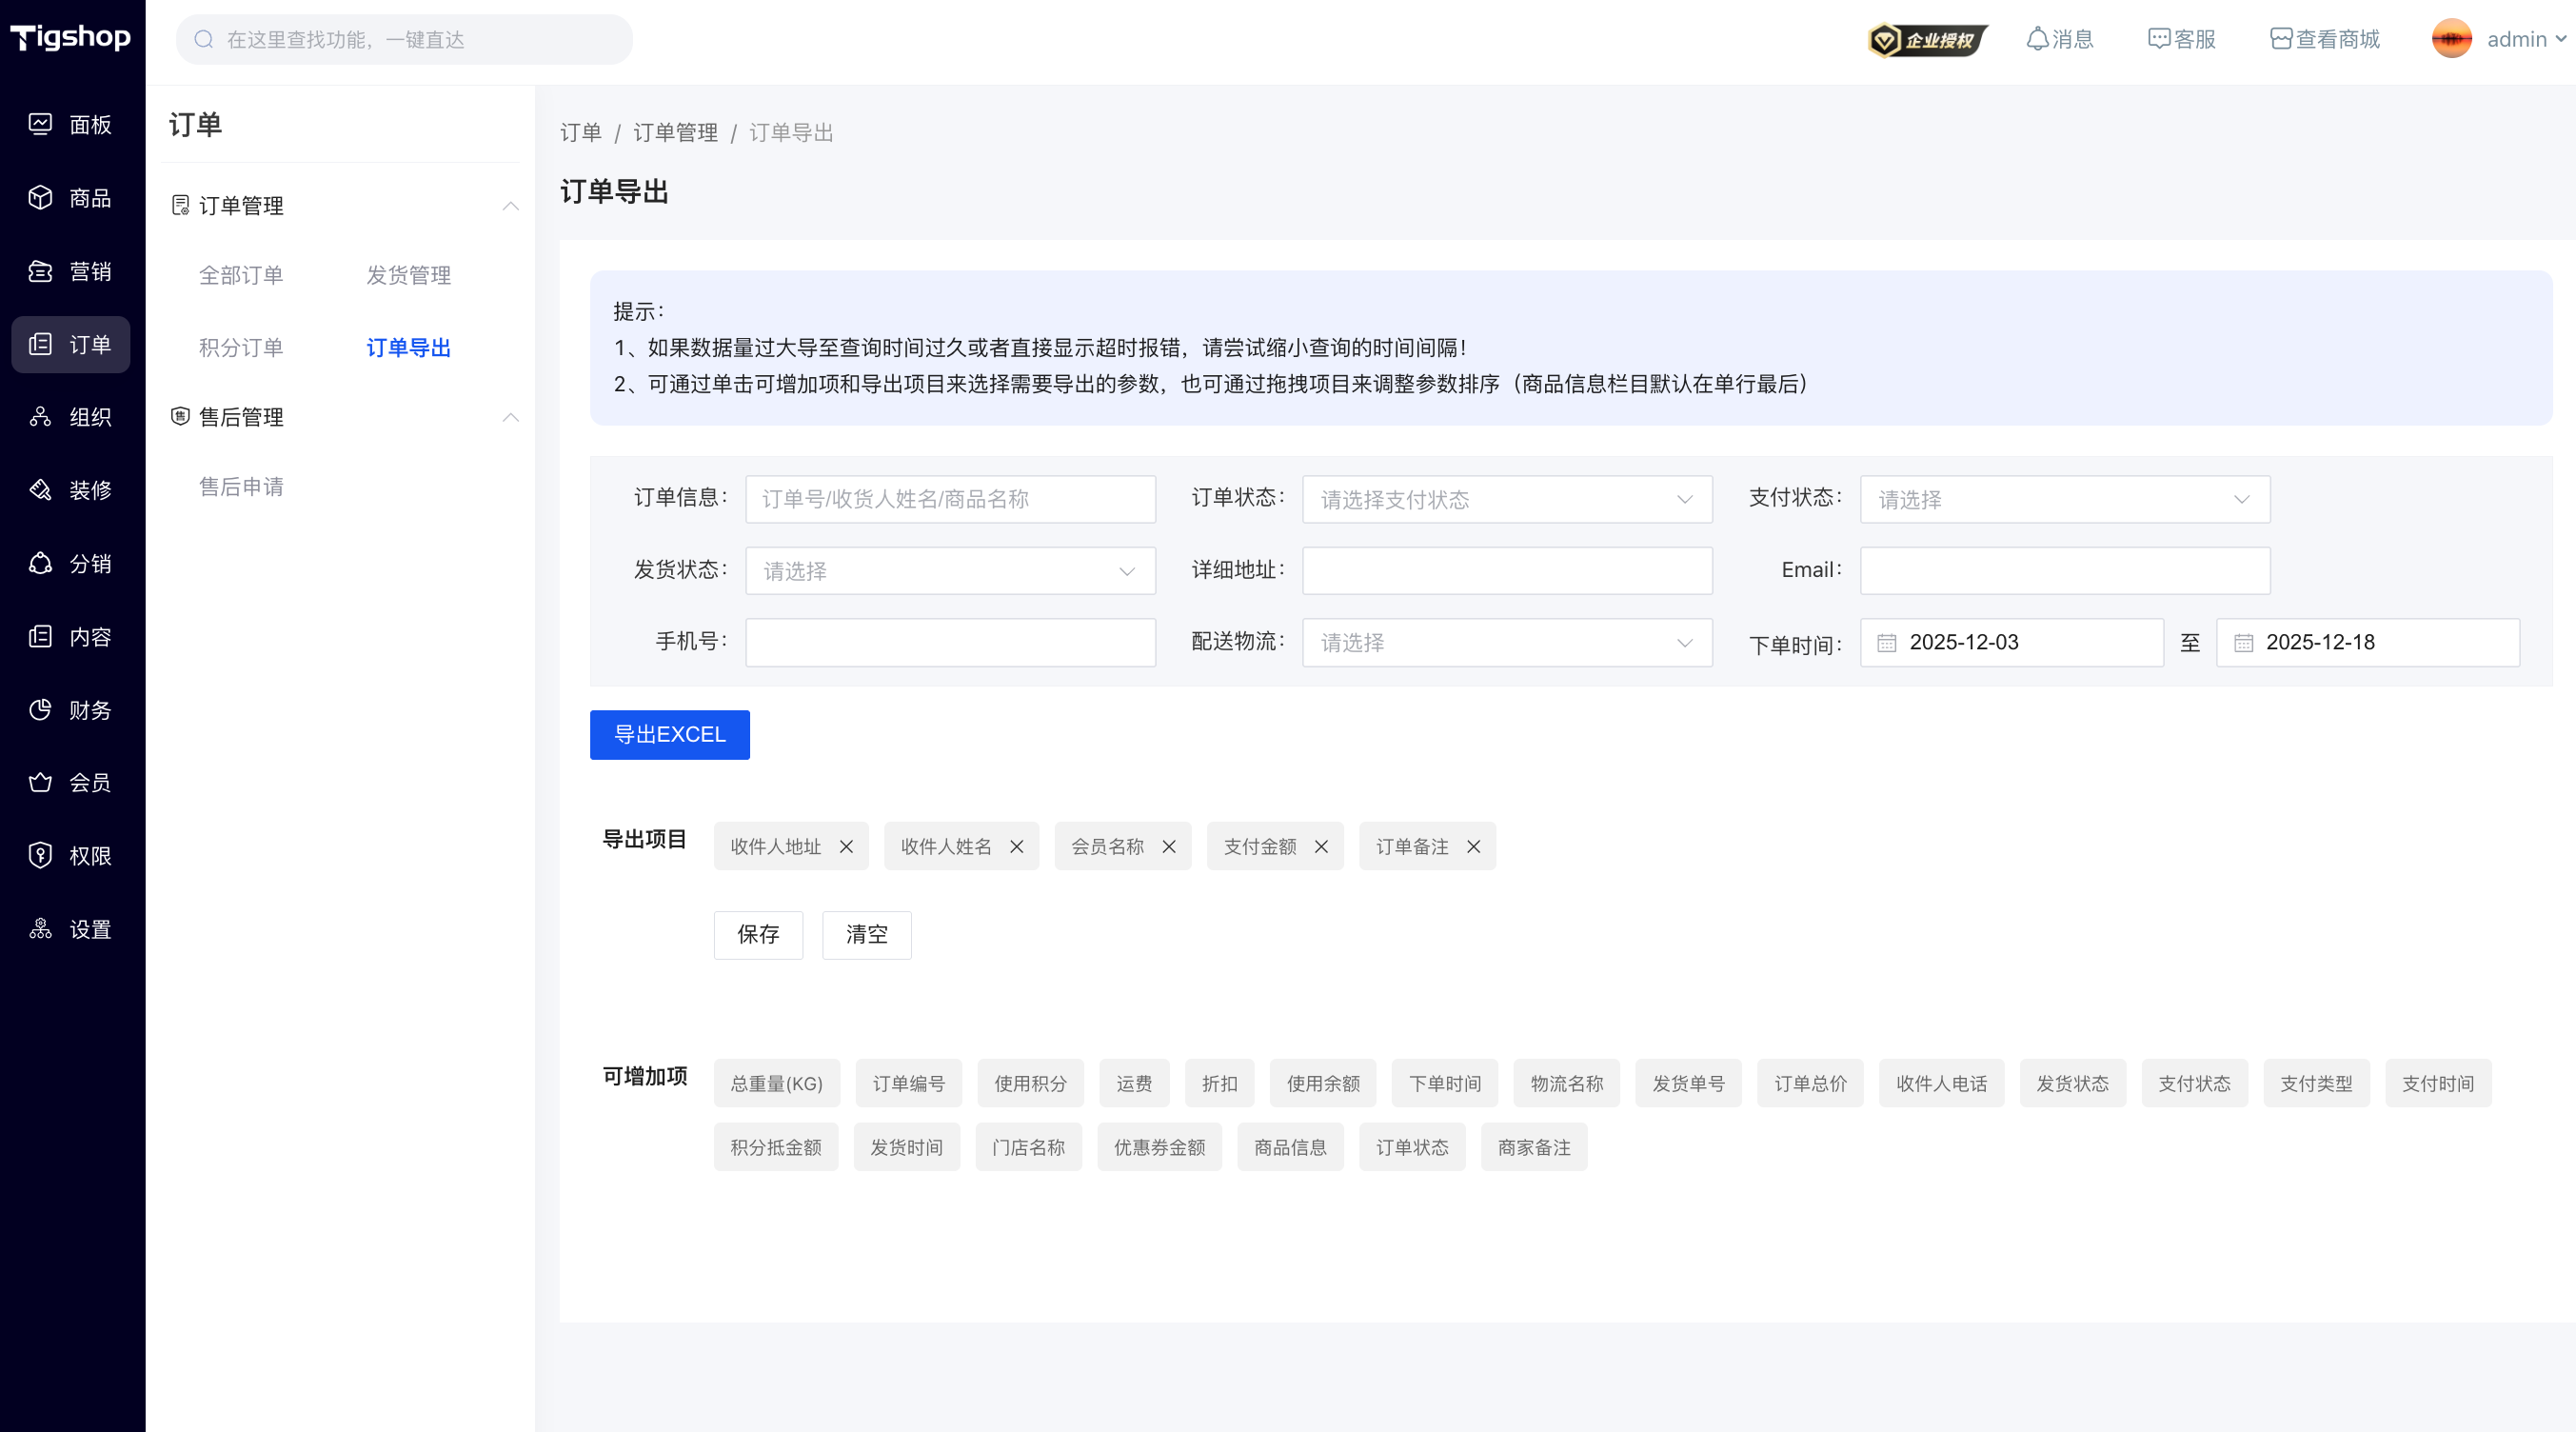
Task: Click the 消息 bell icon
Action: [x=2037, y=39]
